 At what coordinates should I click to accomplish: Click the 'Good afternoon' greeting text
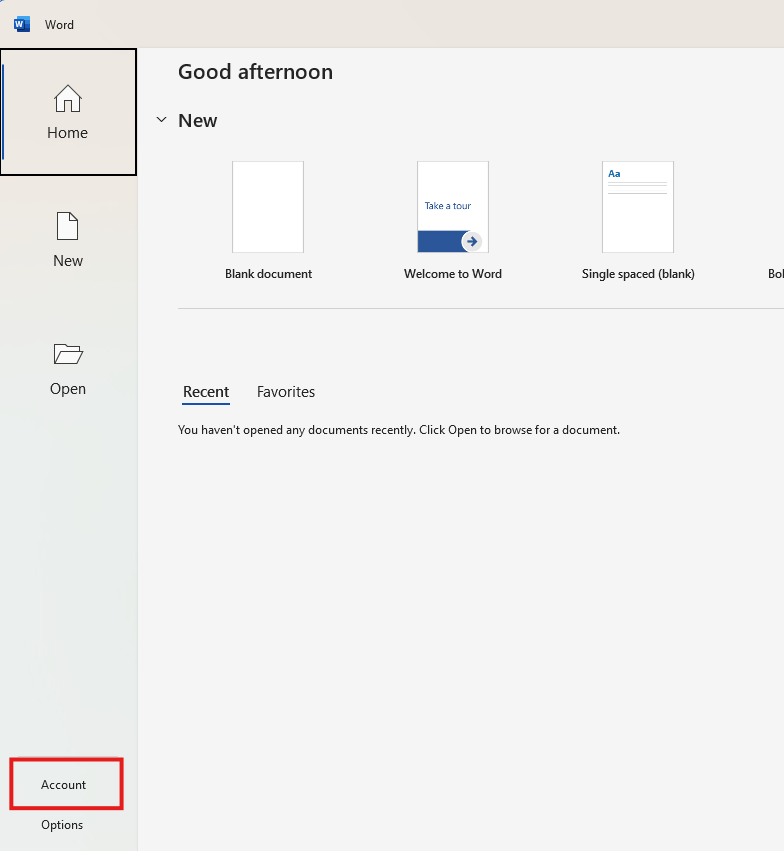point(256,72)
